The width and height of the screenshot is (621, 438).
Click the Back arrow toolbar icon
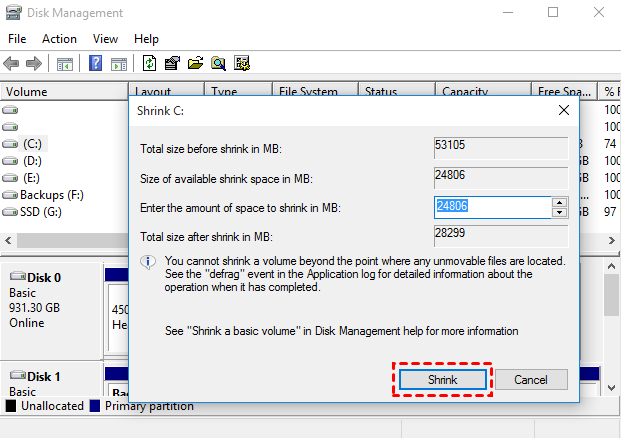click(x=12, y=64)
